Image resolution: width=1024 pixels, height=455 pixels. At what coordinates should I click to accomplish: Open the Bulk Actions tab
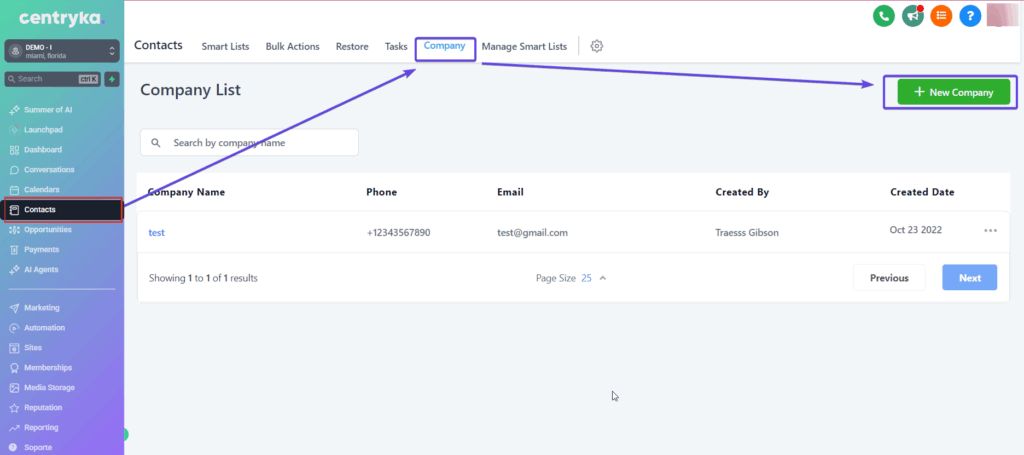pos(292,46)
